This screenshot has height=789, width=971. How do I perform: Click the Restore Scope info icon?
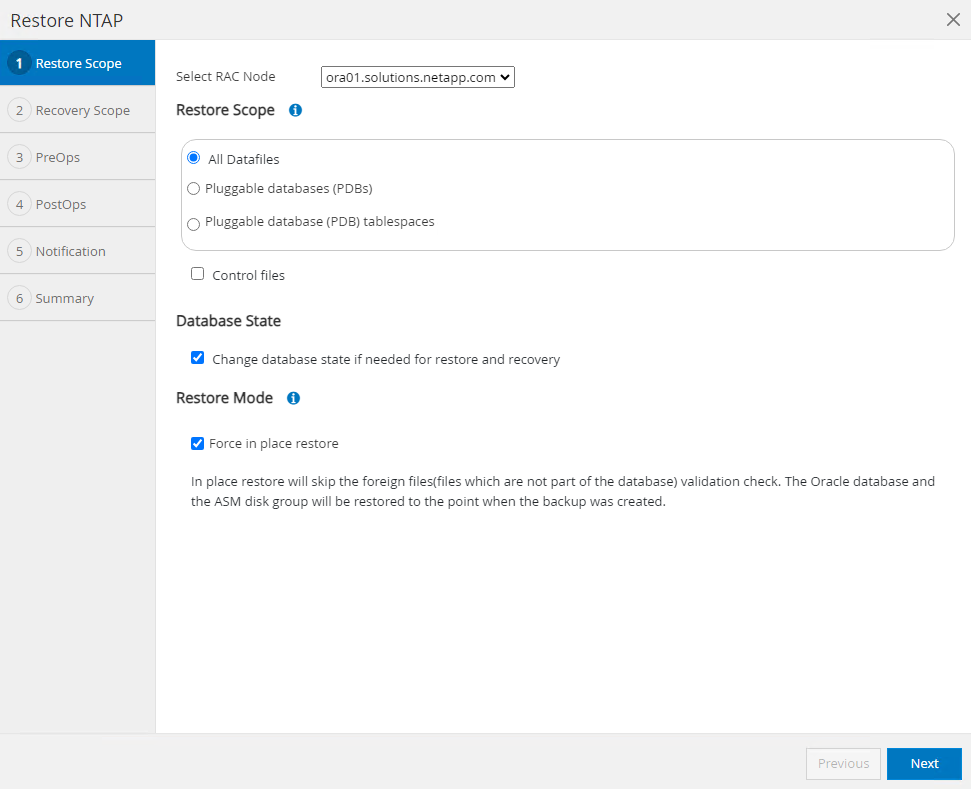pyautogui.click(x=295, y=110)
